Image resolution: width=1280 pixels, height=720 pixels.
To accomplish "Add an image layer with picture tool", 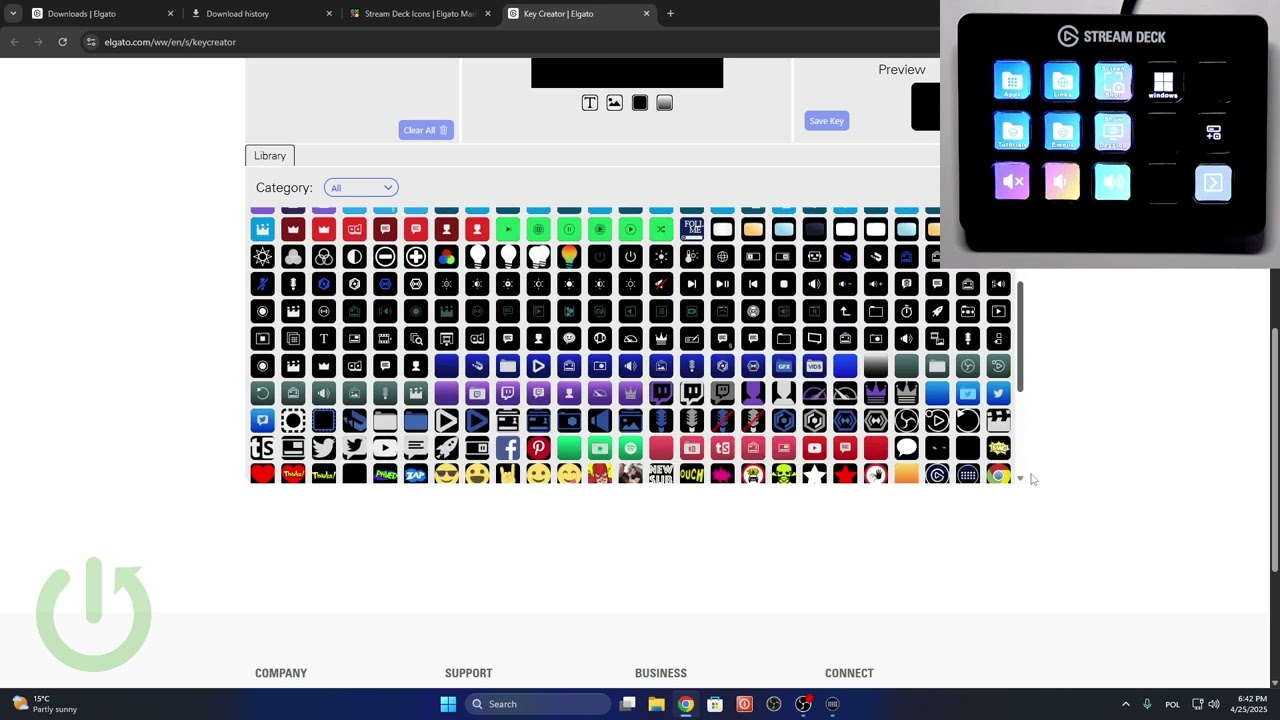I will click(x=615, y=103).
